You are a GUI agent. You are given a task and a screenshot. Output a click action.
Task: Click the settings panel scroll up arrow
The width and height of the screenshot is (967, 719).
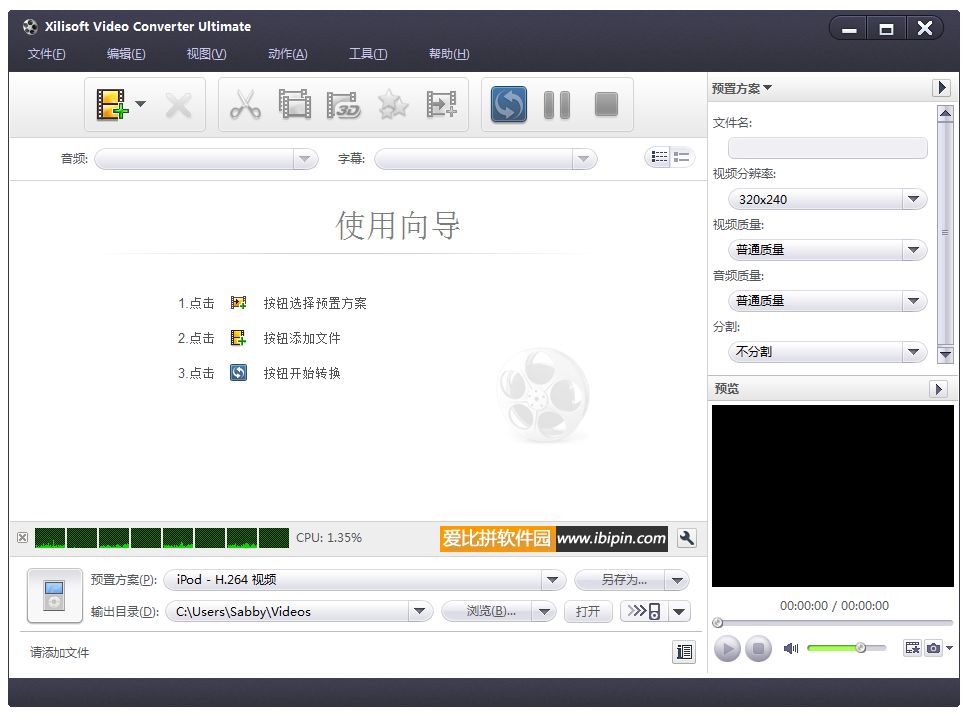[945, 113]
